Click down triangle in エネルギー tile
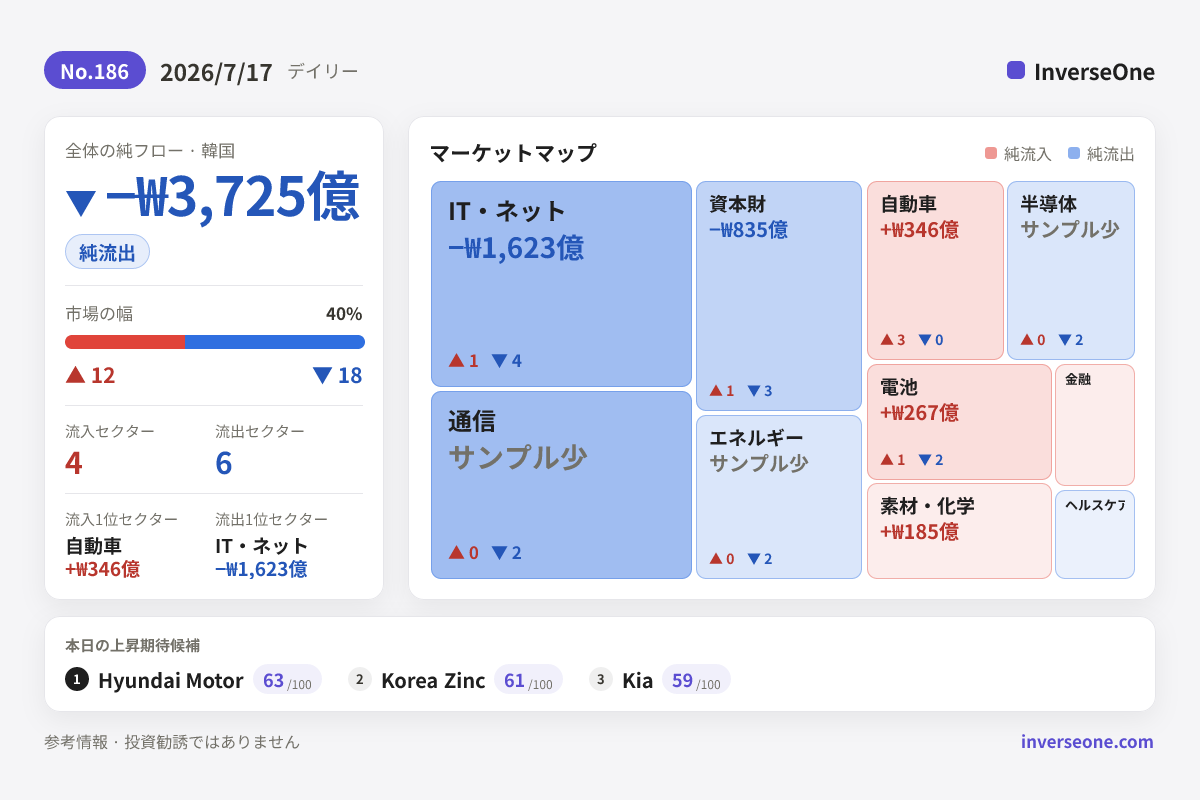 pos(754,558)
